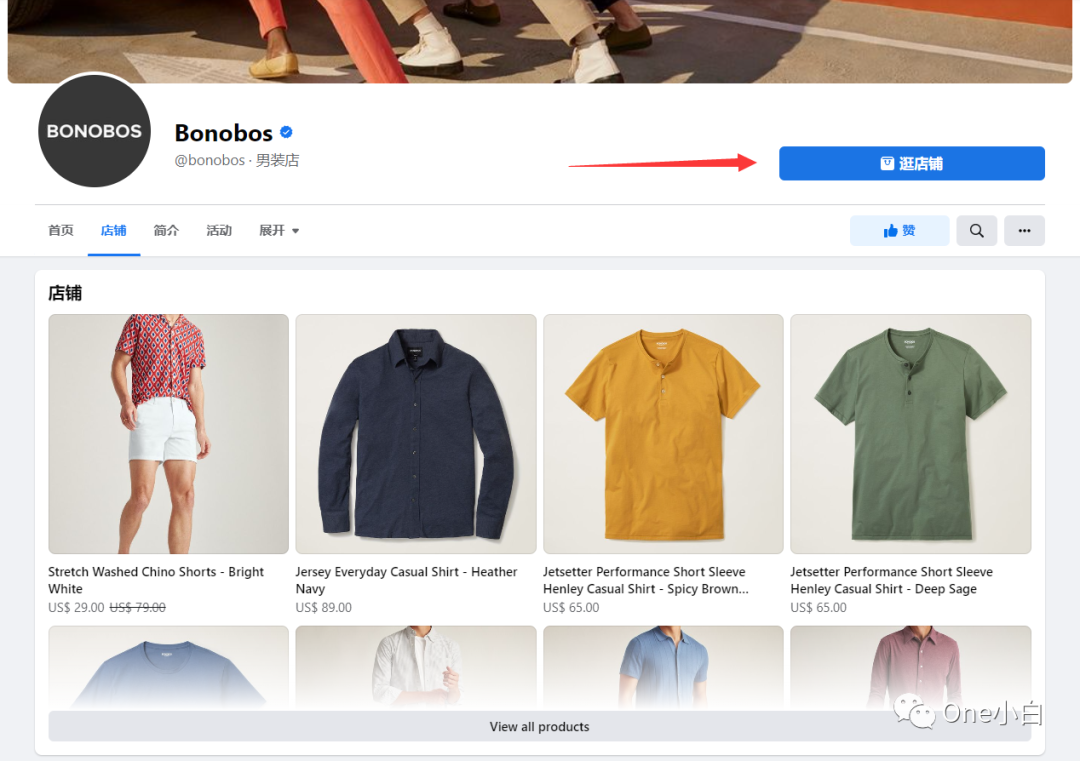Open the three-dots more options menu
This screenshot has width=1080, height=761.
[1024, 231]
